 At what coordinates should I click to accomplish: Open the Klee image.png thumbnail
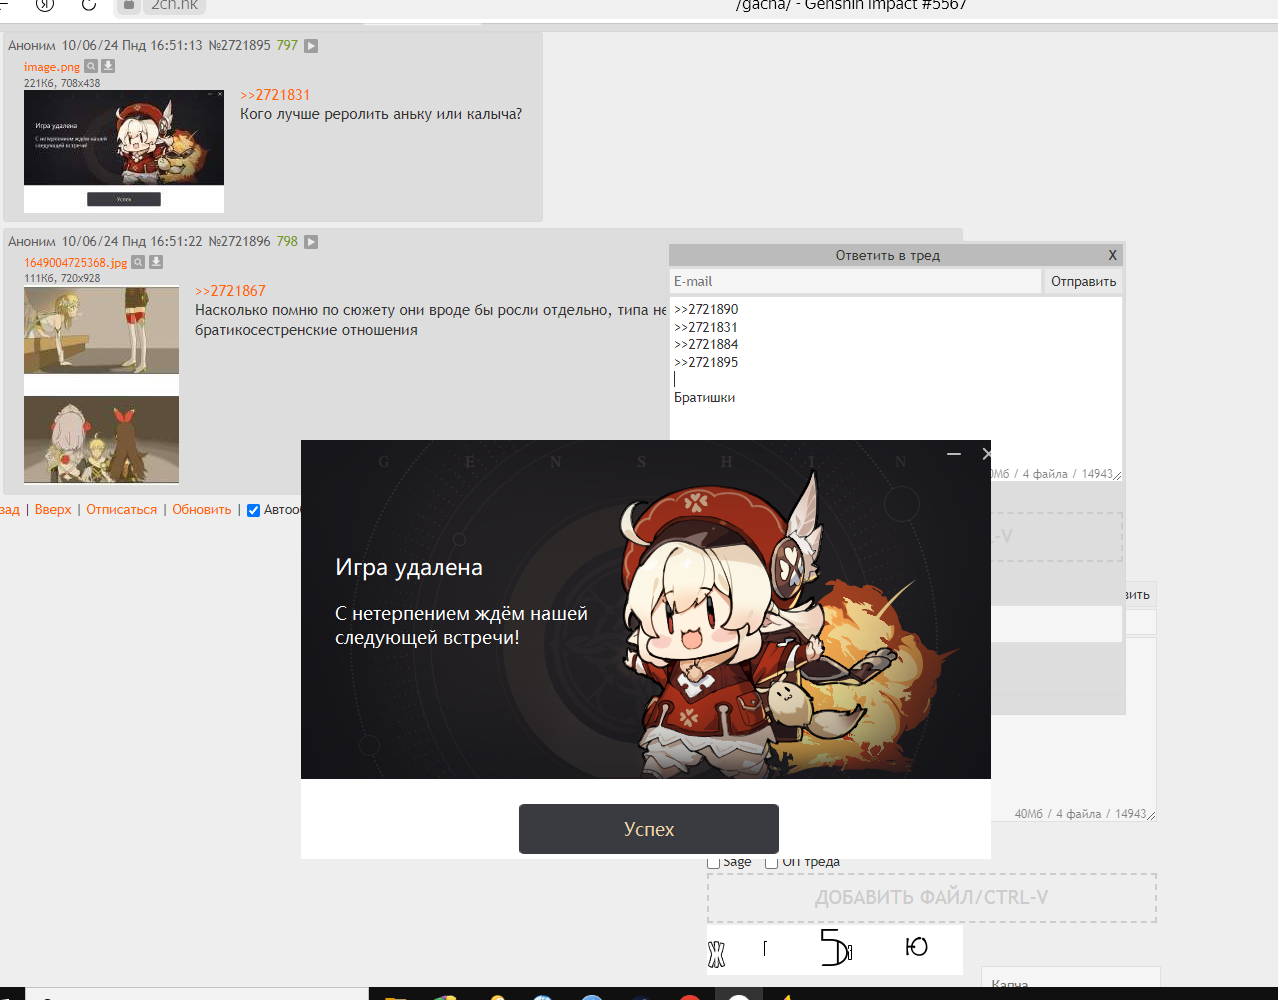tap(124, 152)
